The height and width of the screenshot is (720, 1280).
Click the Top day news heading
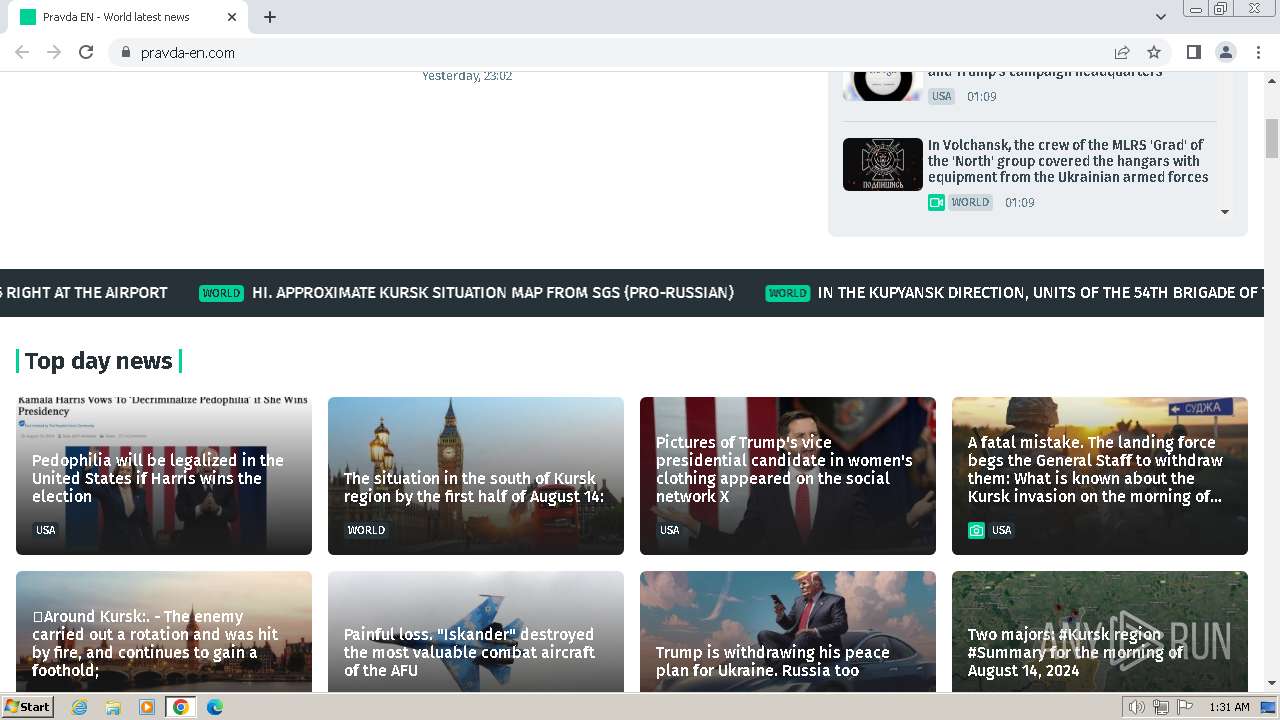pos(99,361)
